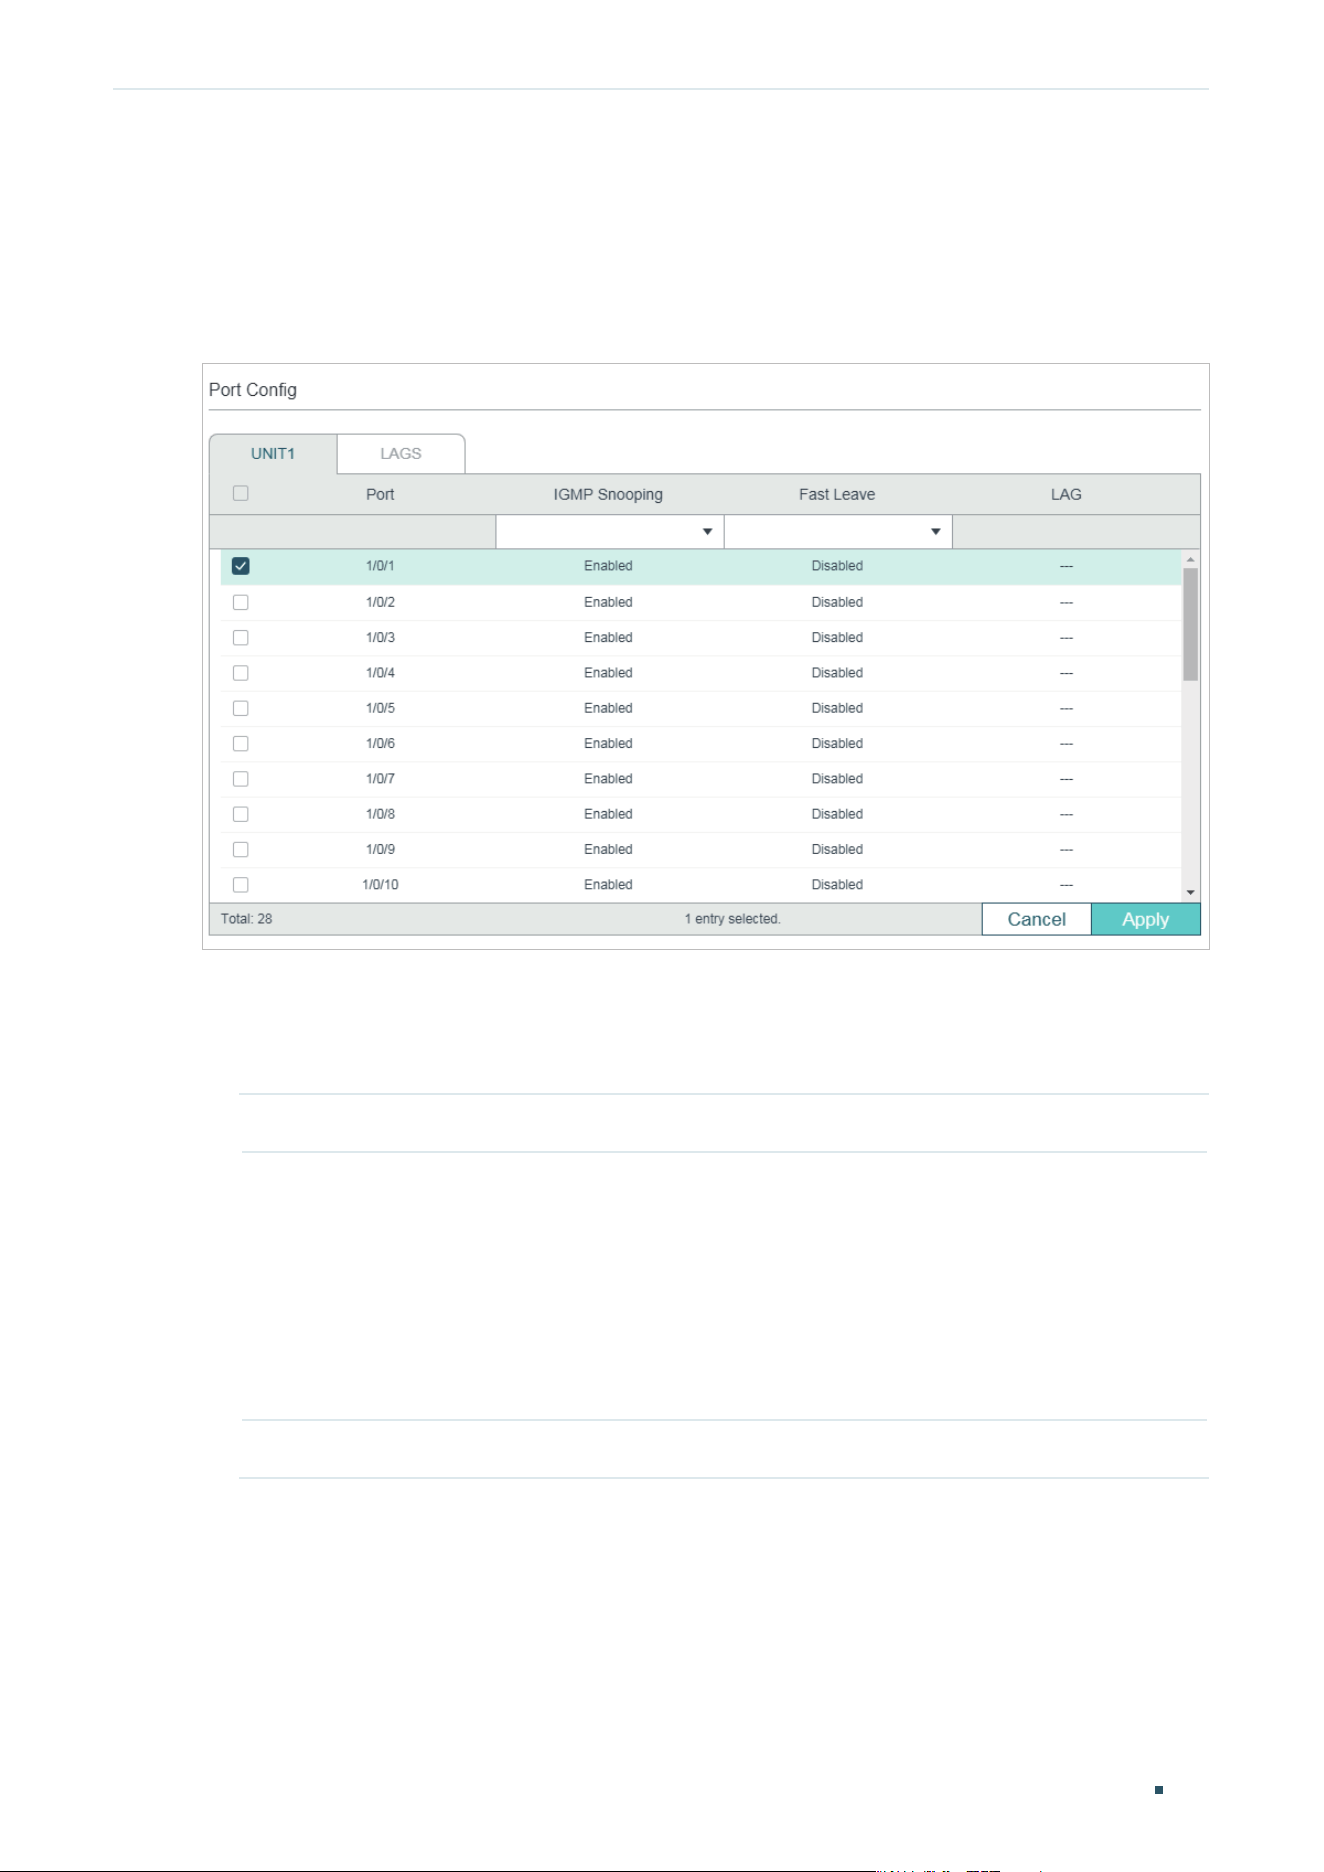Click the Port column header
This screenshot has width=1324, height=1872.
coord(380,494)
